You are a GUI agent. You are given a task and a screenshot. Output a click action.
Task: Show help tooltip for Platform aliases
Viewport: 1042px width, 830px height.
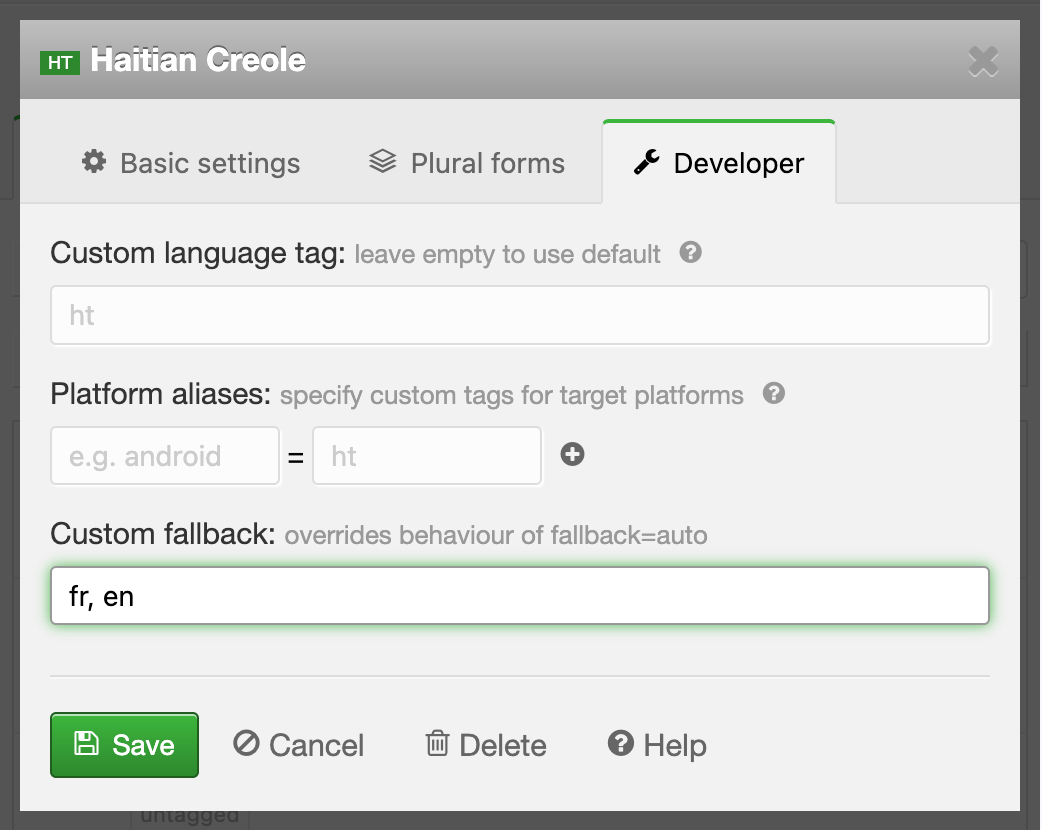point(773,394)
